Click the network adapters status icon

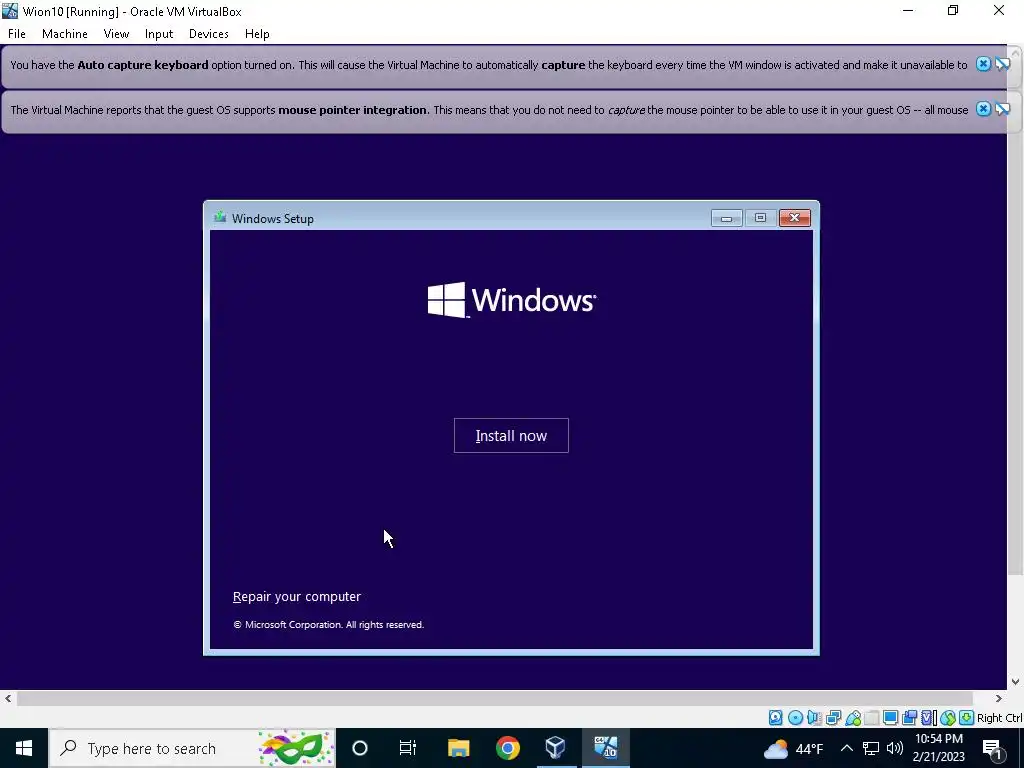833,718
